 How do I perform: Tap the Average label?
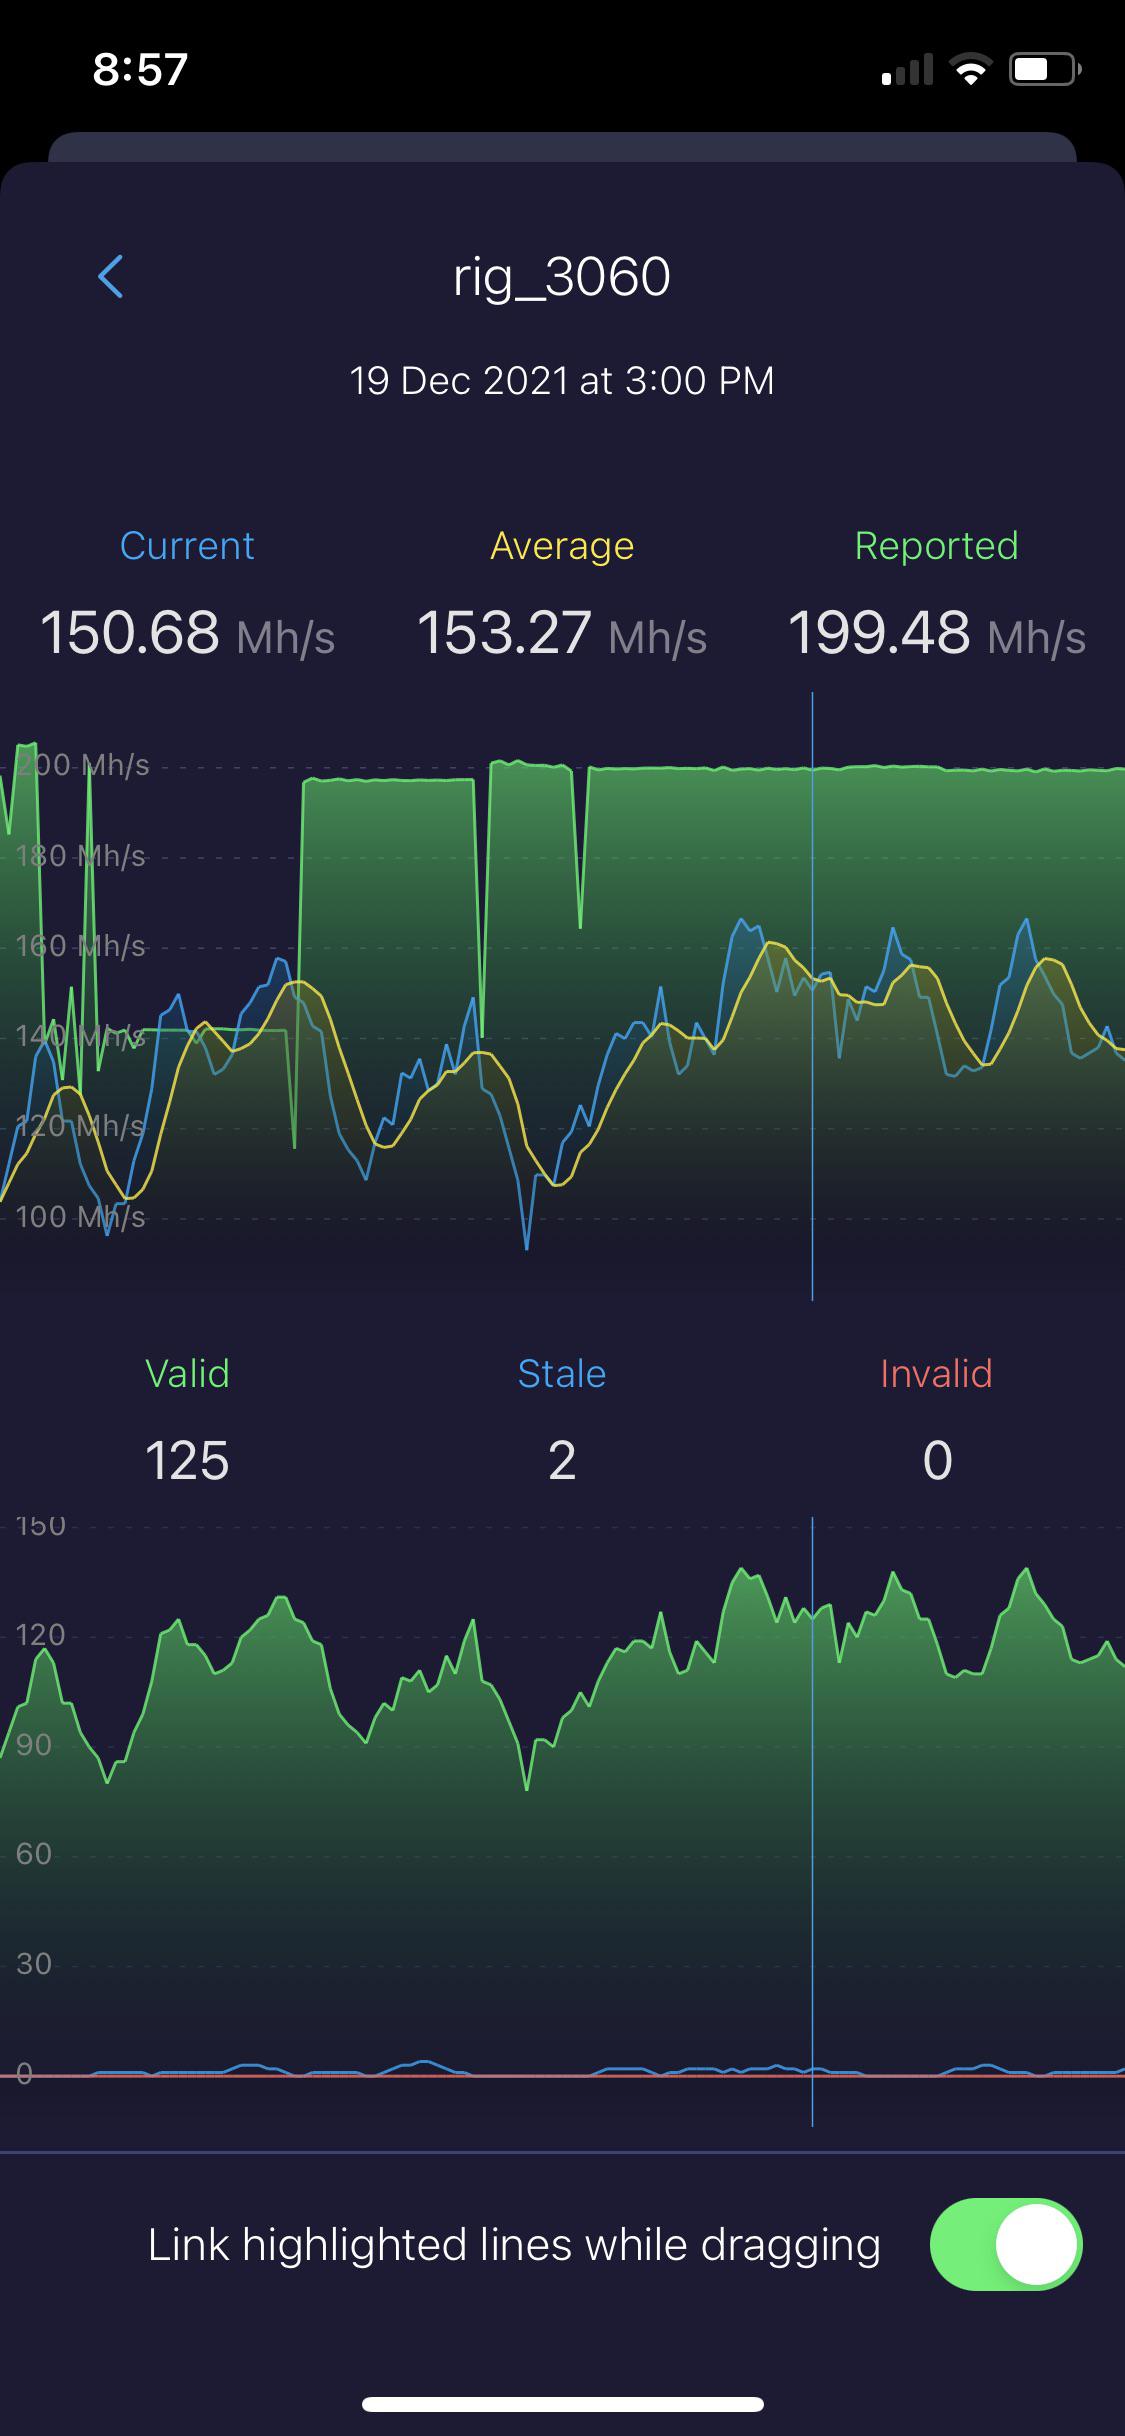562,546
